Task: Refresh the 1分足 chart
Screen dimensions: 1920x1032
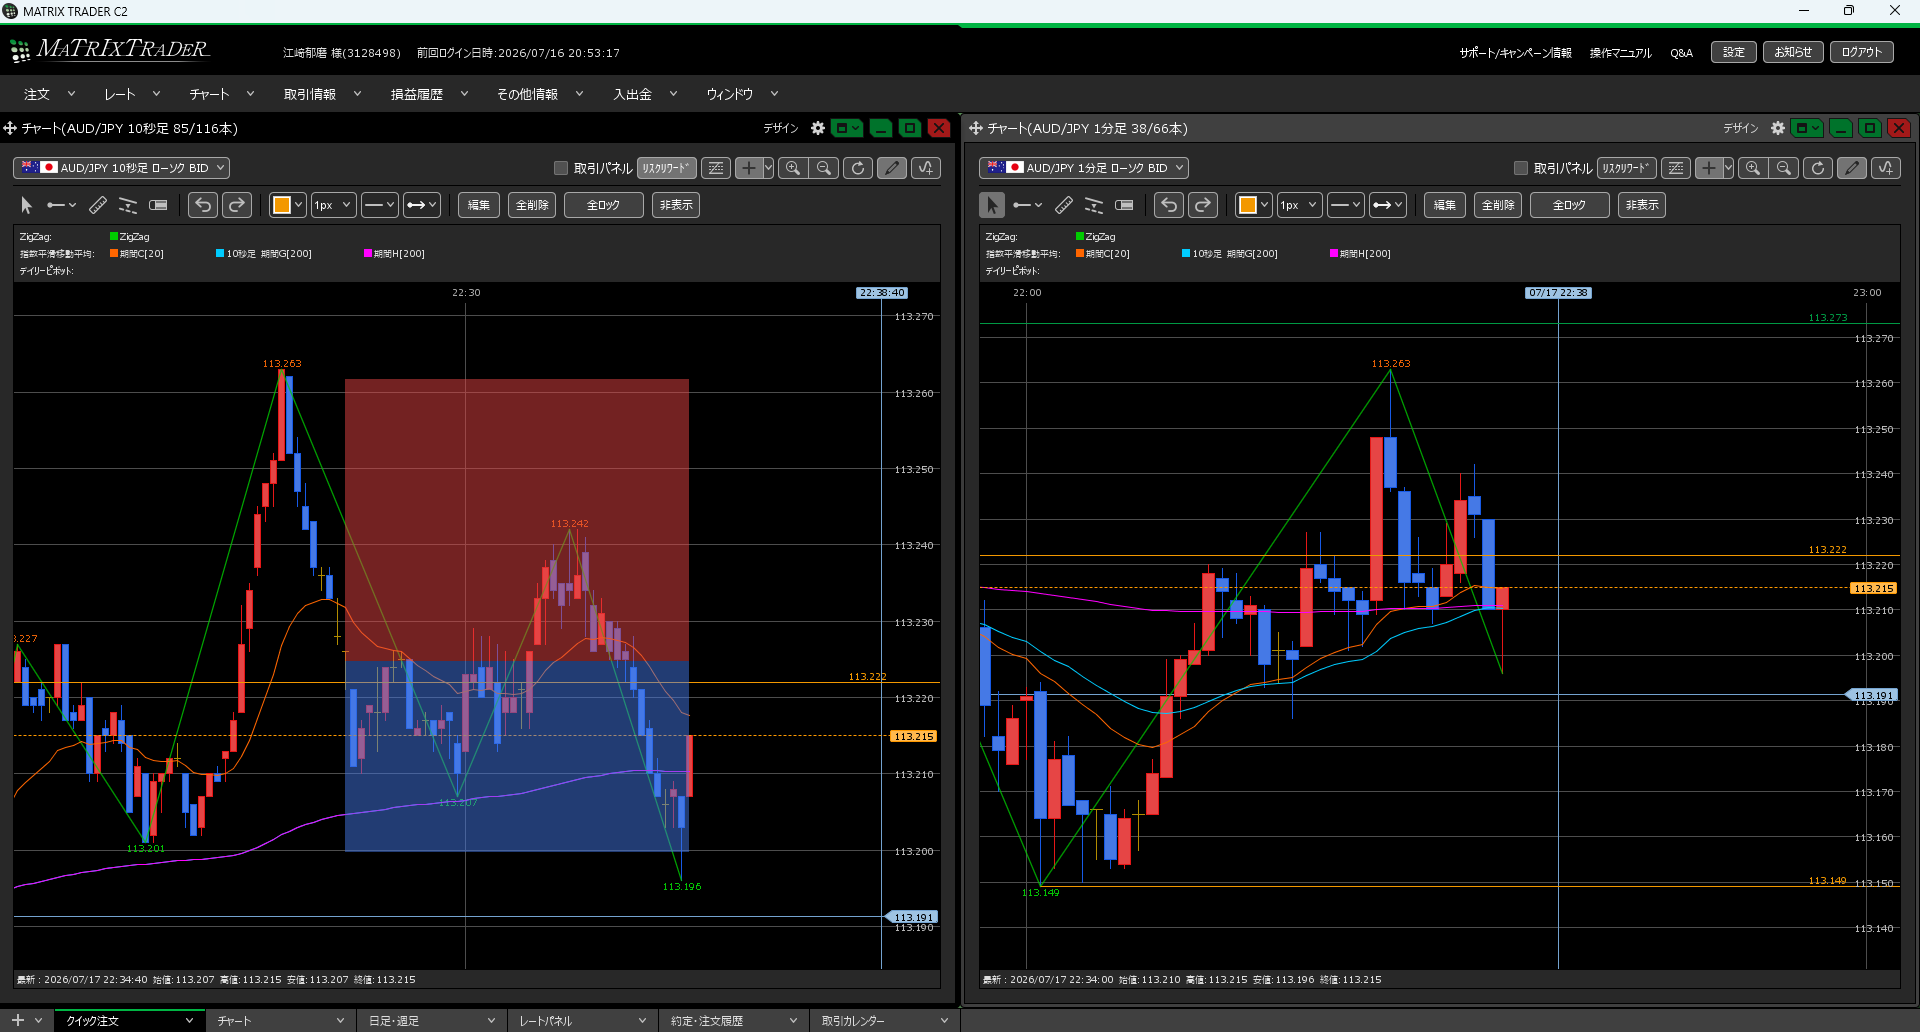Action: (x=1818, y=168)
